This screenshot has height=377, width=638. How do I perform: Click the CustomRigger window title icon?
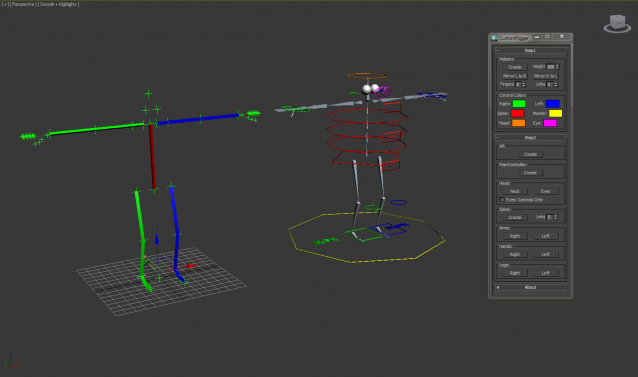(494, 38)
